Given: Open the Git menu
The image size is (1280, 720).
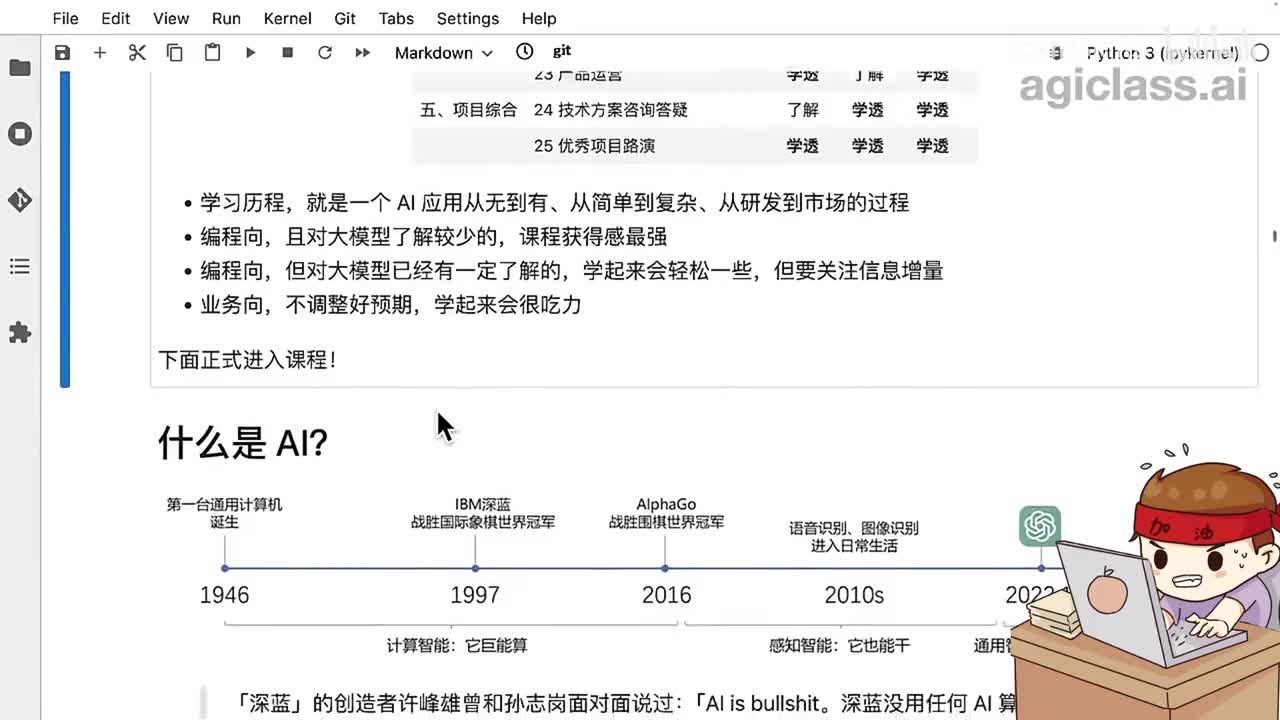Looking at the screenshot, I should (x=345, y=18).
